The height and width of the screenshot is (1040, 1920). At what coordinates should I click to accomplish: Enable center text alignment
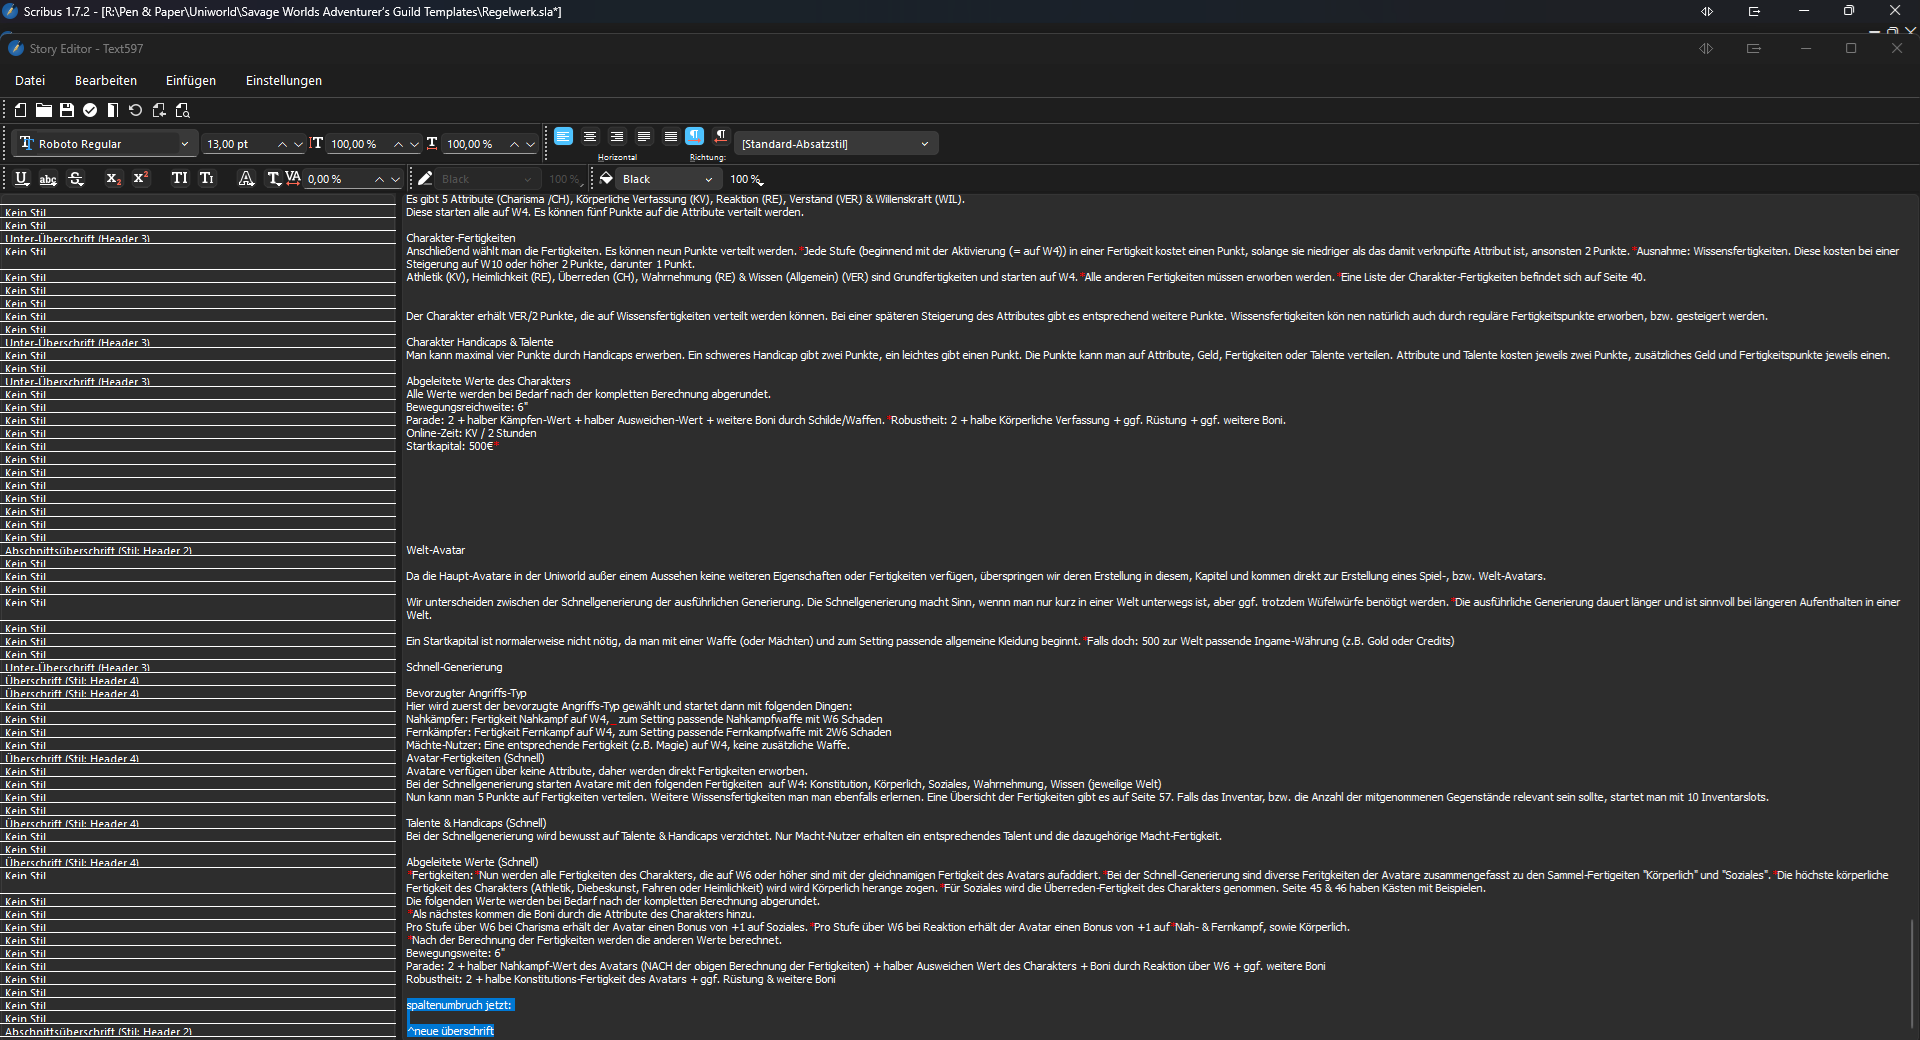pyautogui.click(x=590, y=137)
